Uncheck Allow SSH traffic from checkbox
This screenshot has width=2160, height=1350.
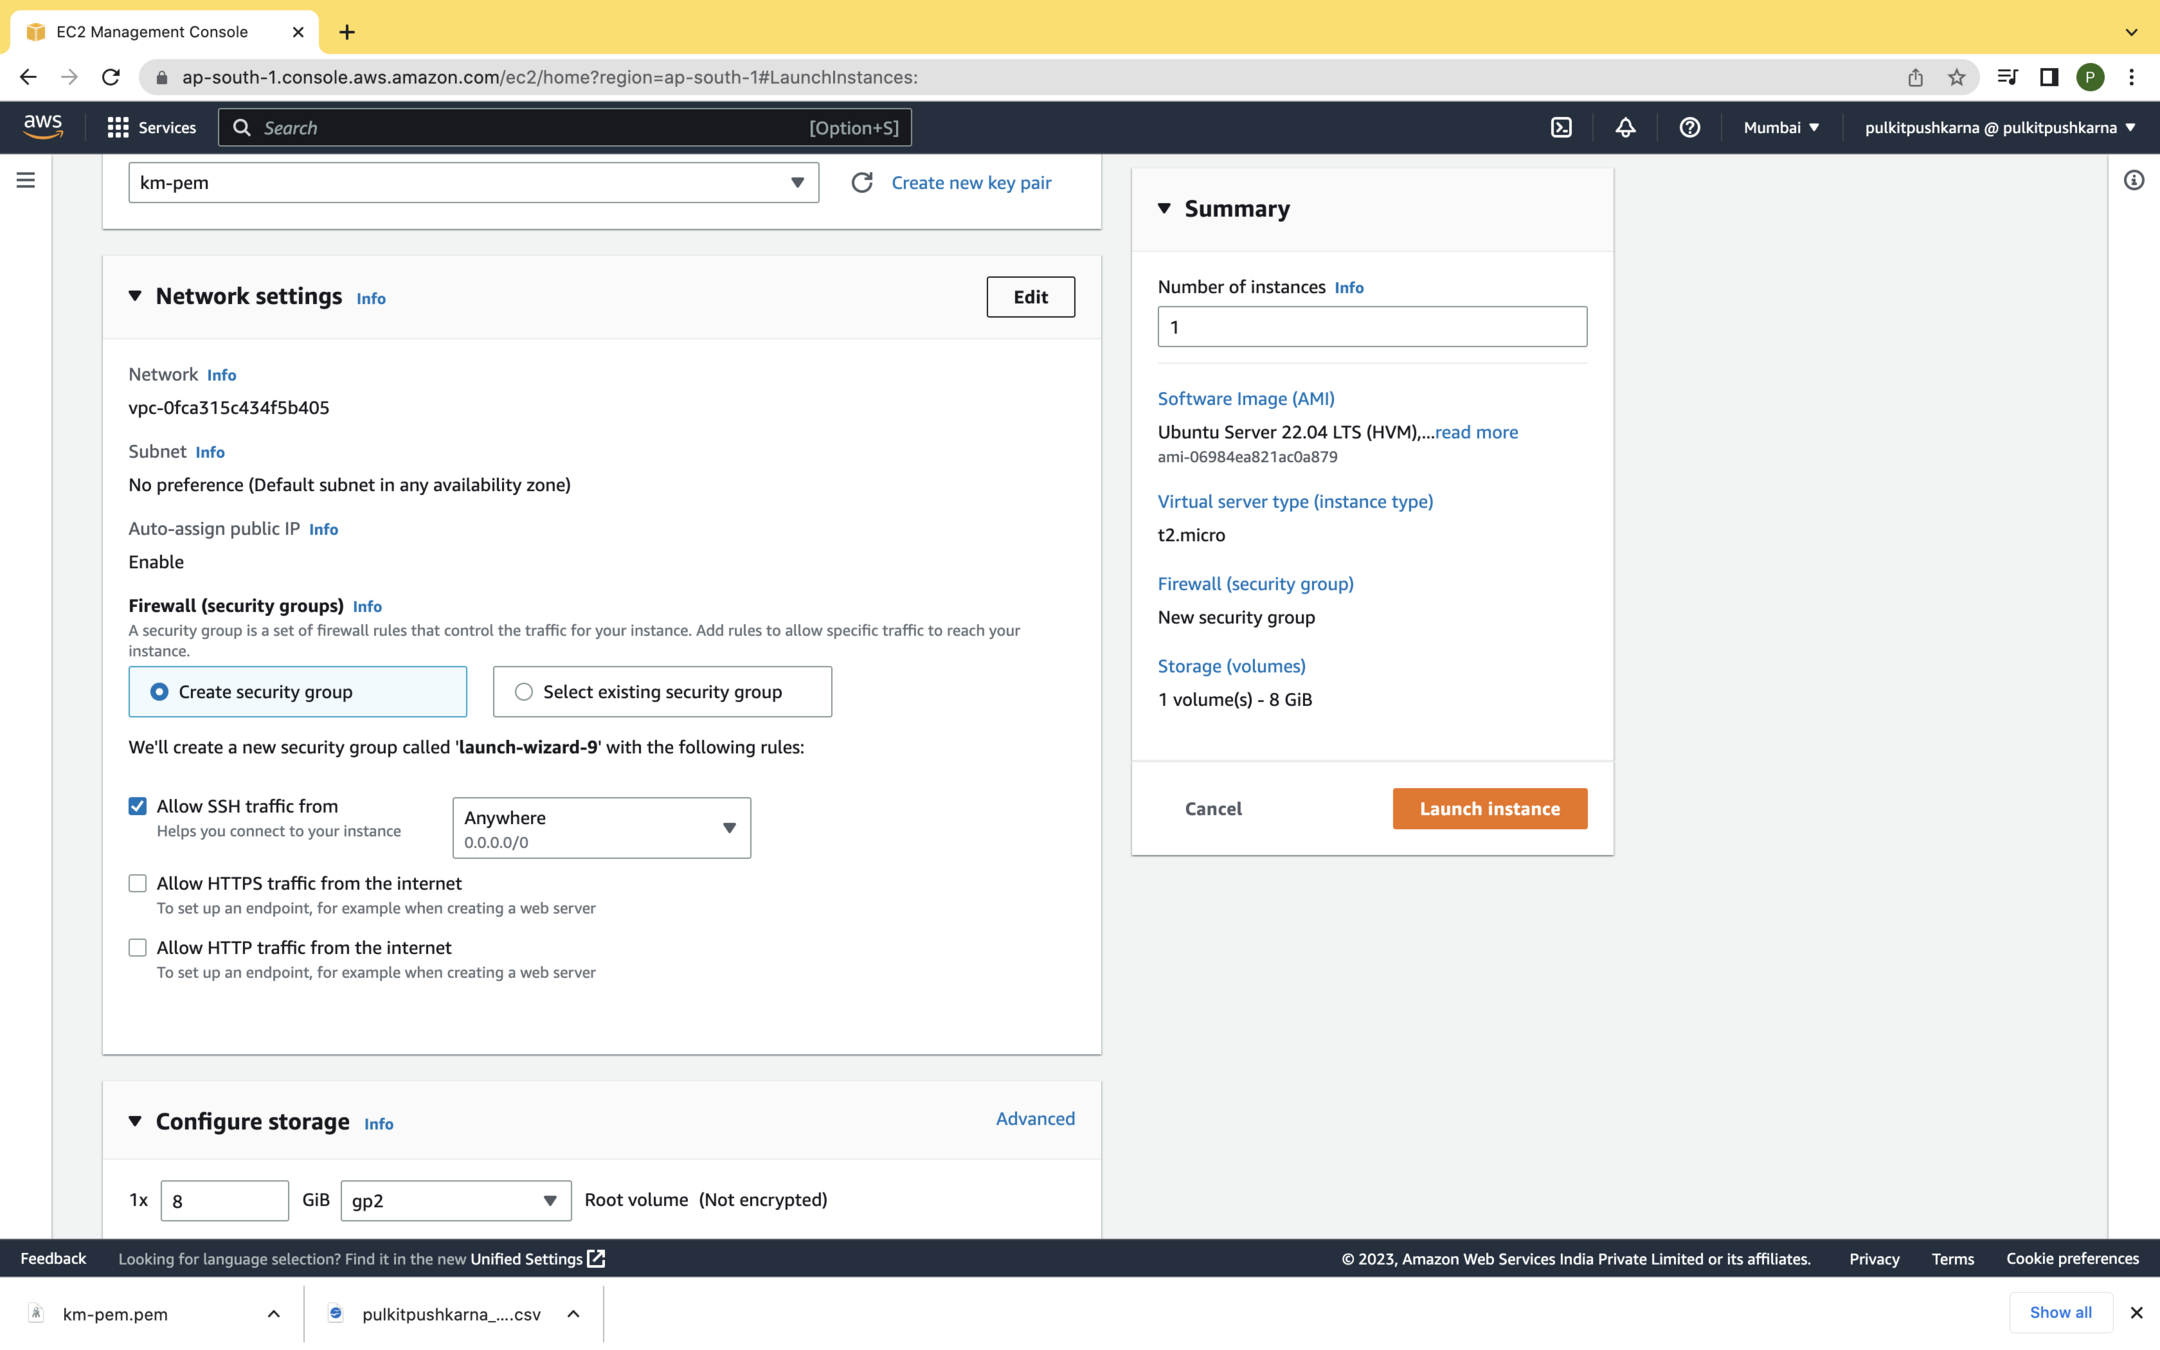tap(138, 806)
